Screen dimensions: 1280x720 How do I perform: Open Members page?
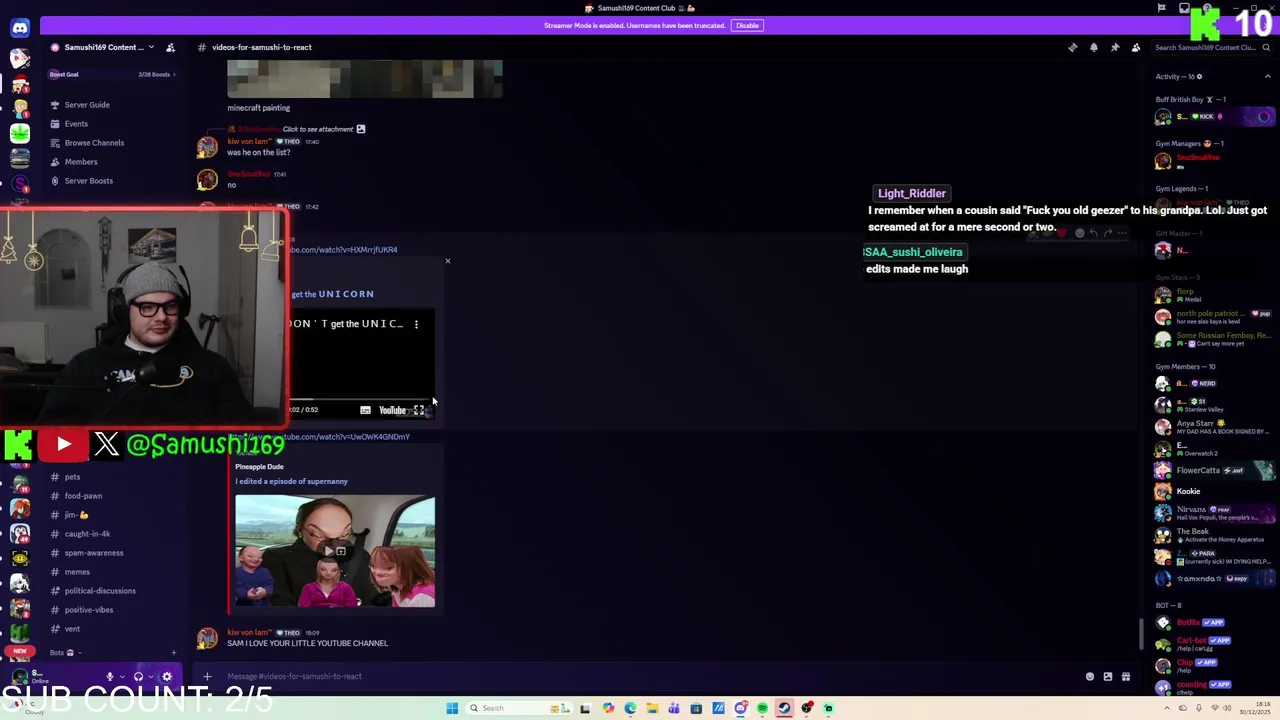81,162
